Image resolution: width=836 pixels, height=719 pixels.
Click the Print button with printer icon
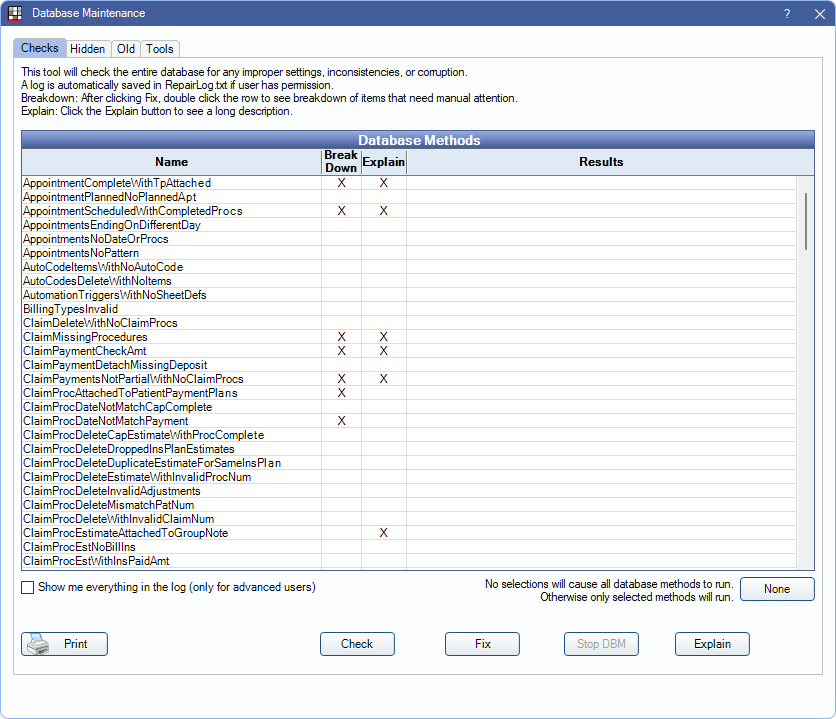[x=64, y=644]
